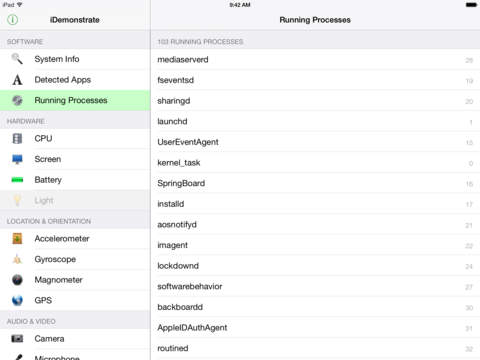Select the installd process row
This screenshot has height=360, width=480.
[x=315, y=204]
